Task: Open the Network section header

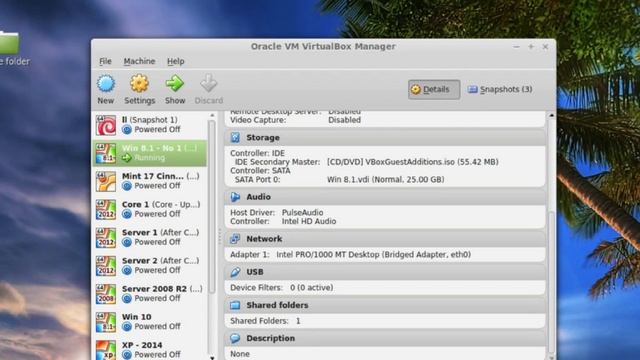Action: point(385,239)
